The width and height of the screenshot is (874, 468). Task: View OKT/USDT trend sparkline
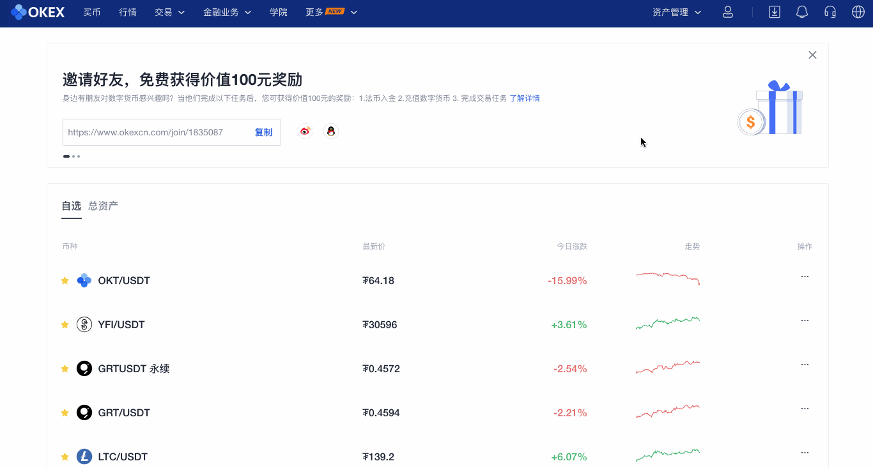point(668,278)
